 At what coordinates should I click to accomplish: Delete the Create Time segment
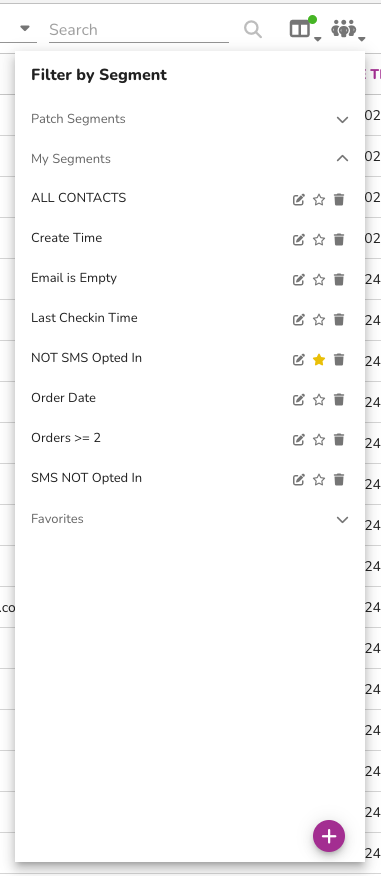point(339,240)
